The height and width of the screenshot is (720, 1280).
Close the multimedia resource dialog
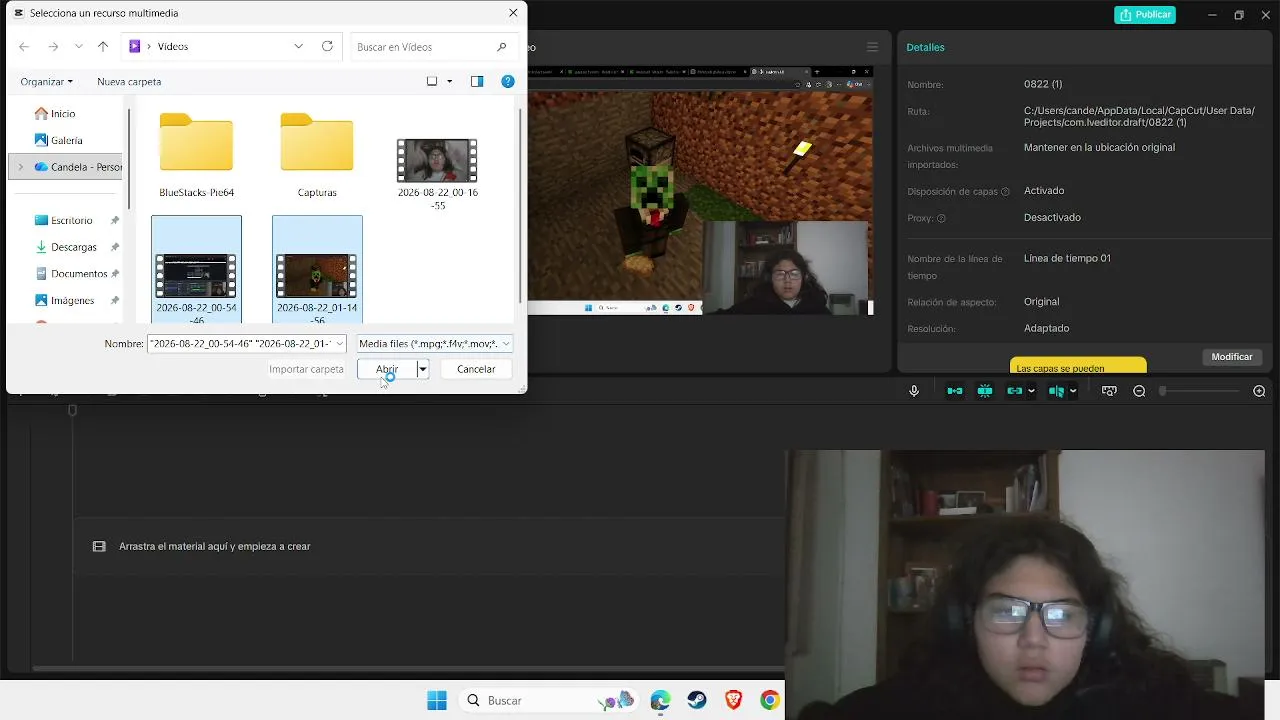tap(513, 13)
